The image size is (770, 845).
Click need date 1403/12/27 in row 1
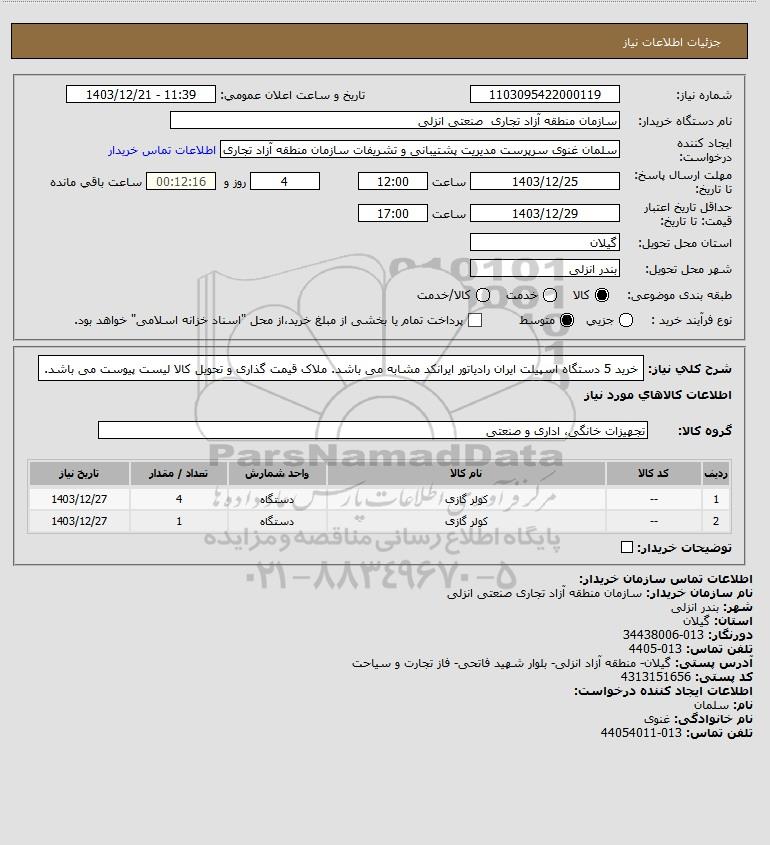(79, 500)
